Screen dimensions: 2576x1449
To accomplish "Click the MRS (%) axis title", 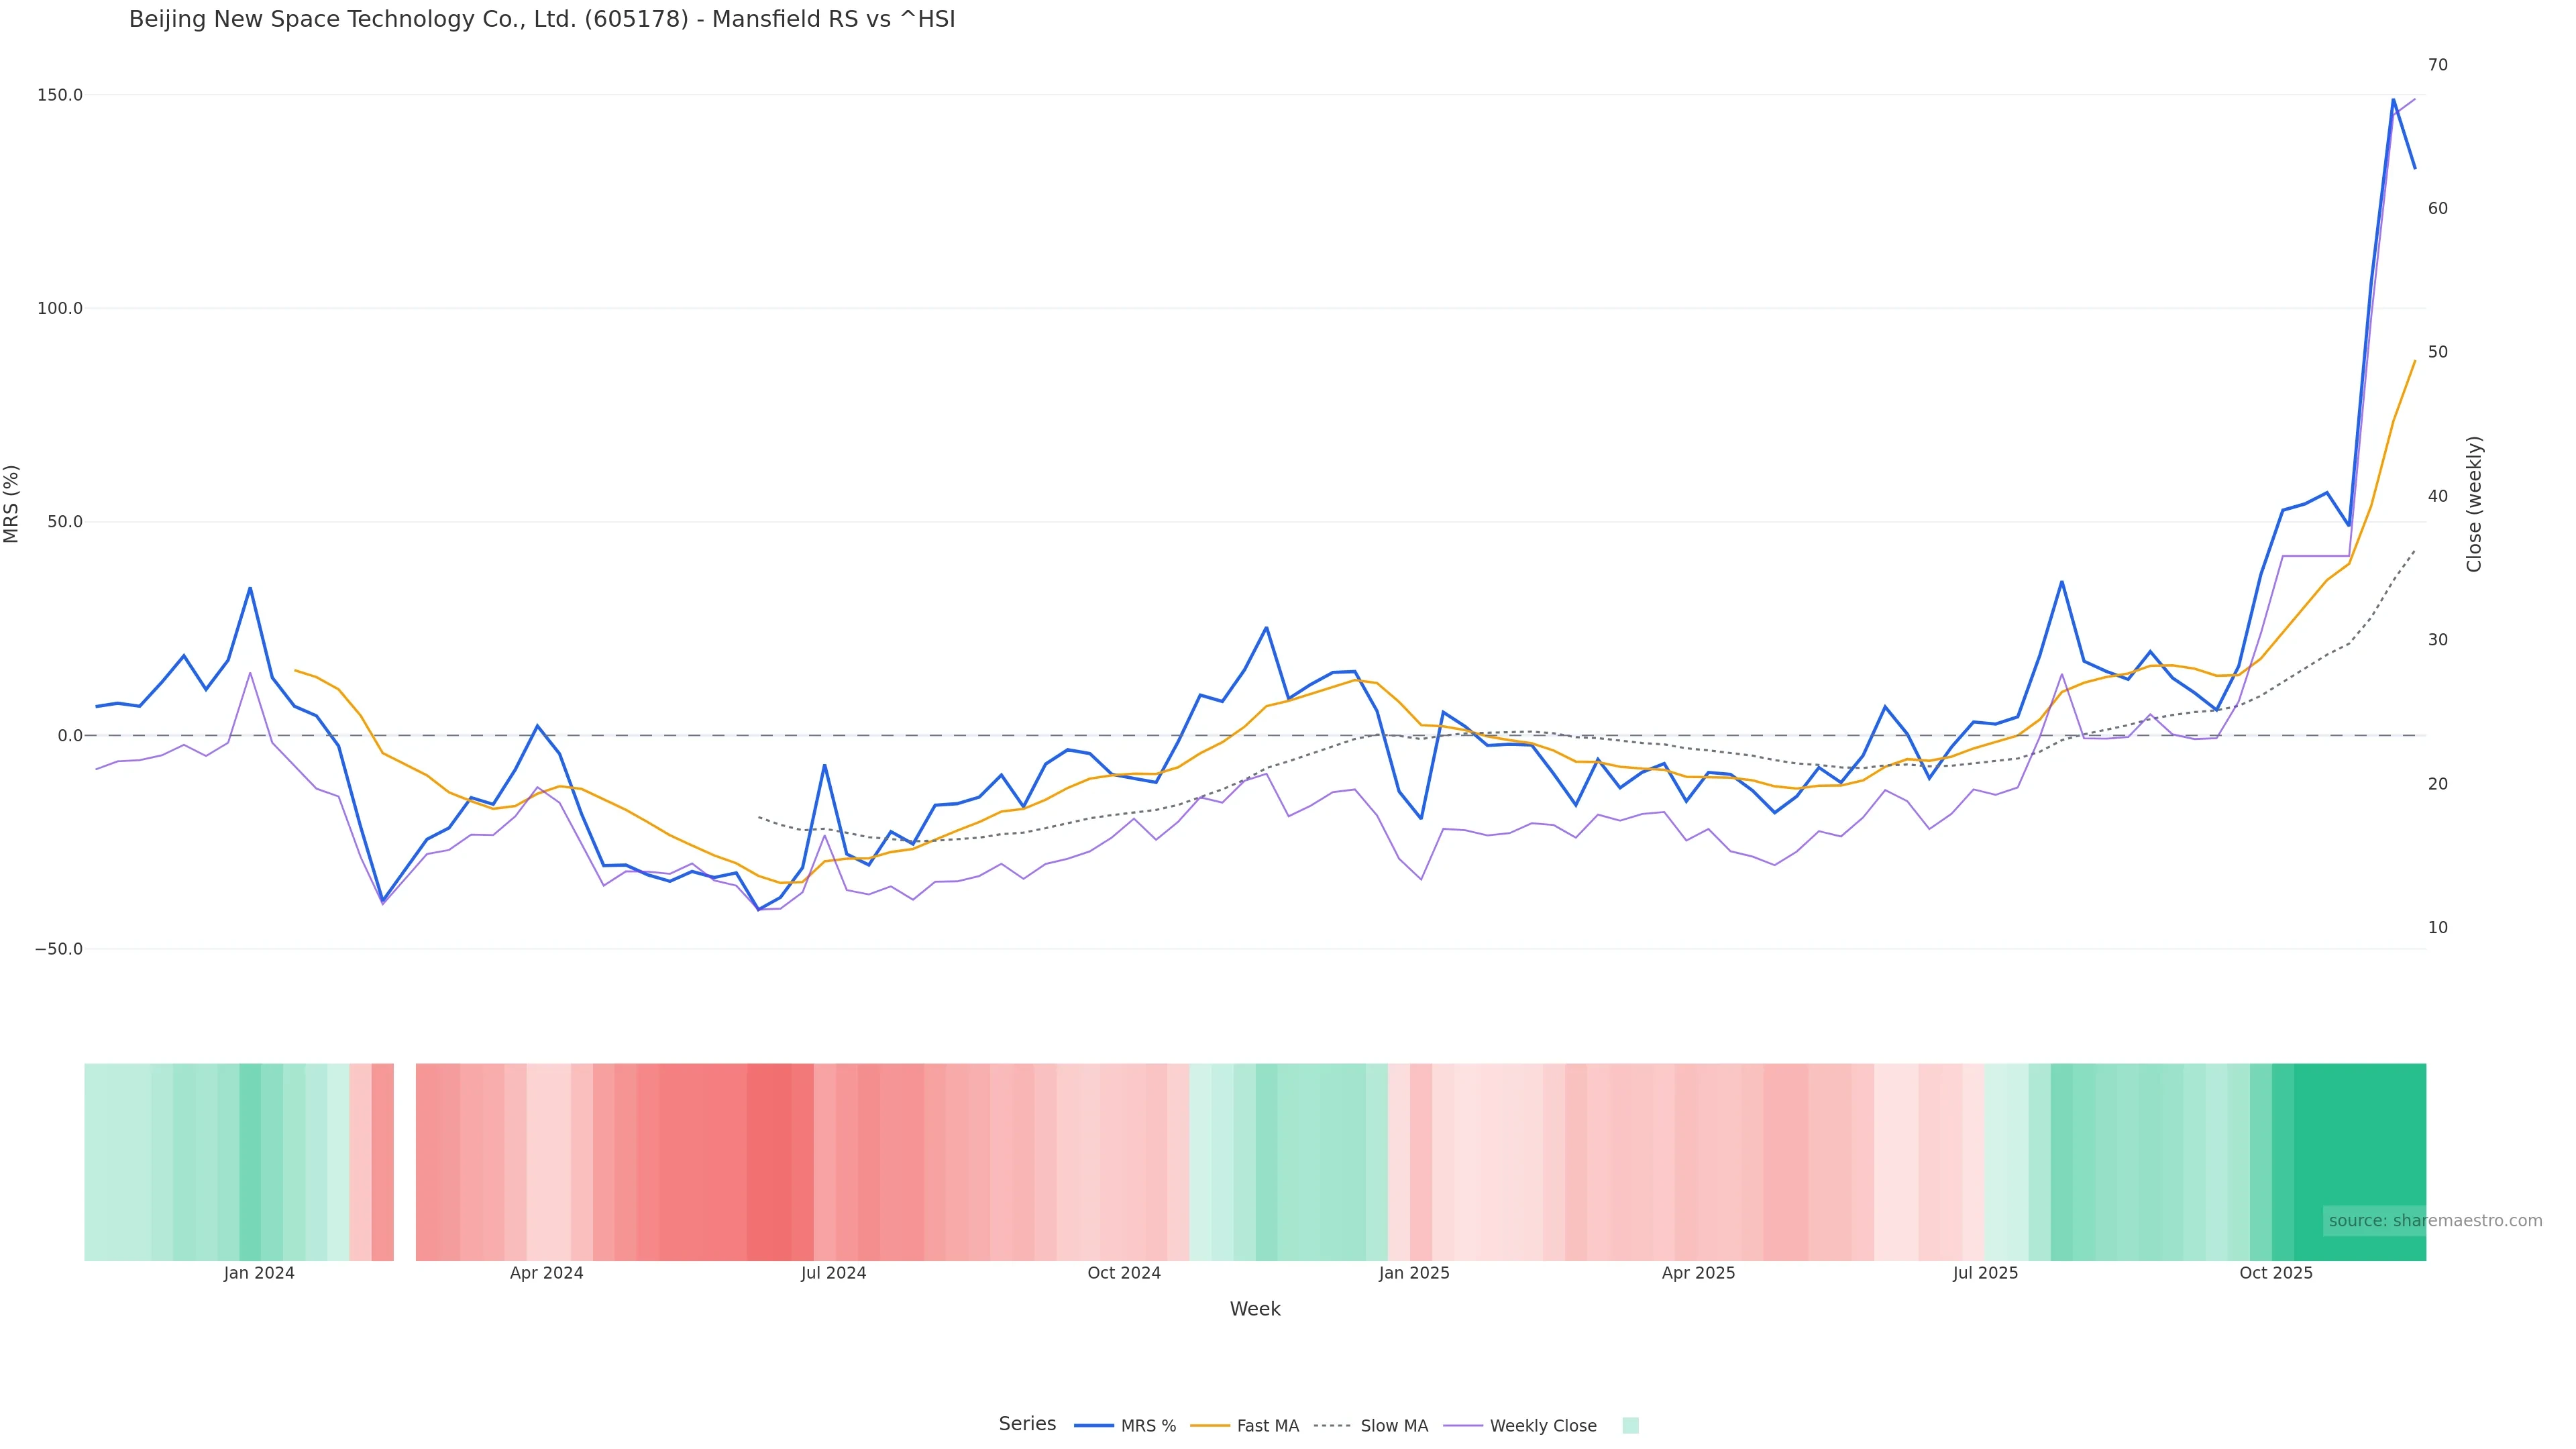I will click(x=12, y=503).
